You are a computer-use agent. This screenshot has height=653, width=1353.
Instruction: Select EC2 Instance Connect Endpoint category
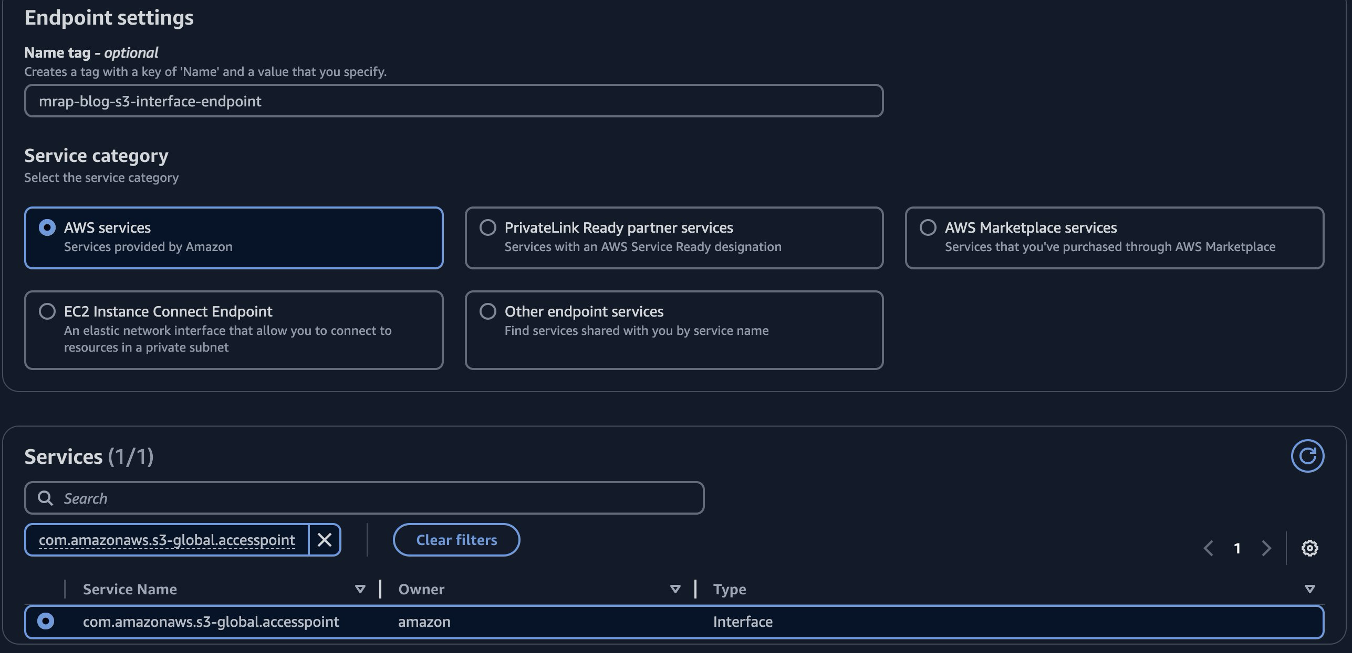[47, 311]
